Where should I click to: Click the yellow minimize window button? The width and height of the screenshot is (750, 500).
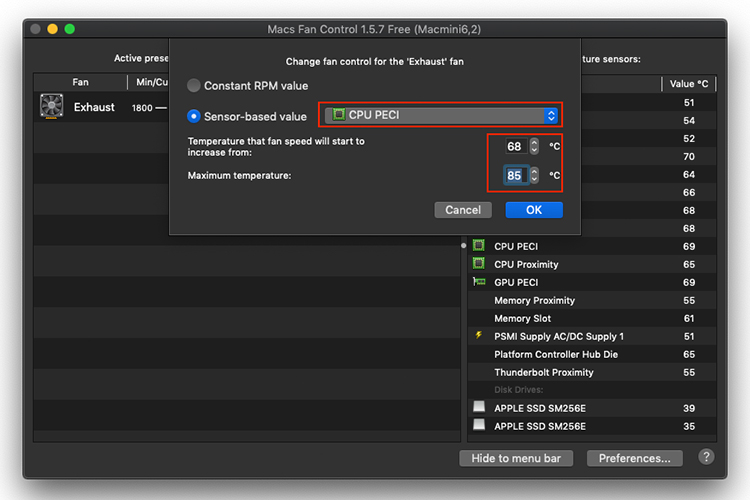tap(52, 29)
